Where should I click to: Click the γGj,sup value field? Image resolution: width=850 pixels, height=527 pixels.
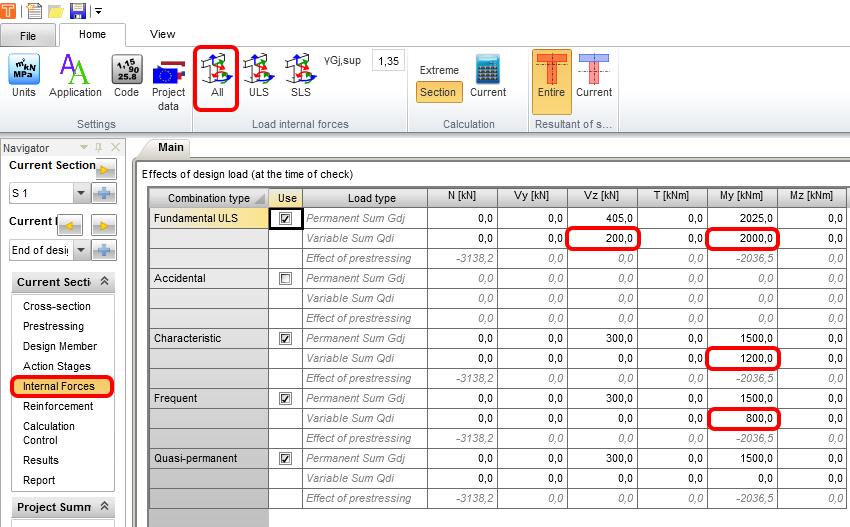click(x=388, y=61)
